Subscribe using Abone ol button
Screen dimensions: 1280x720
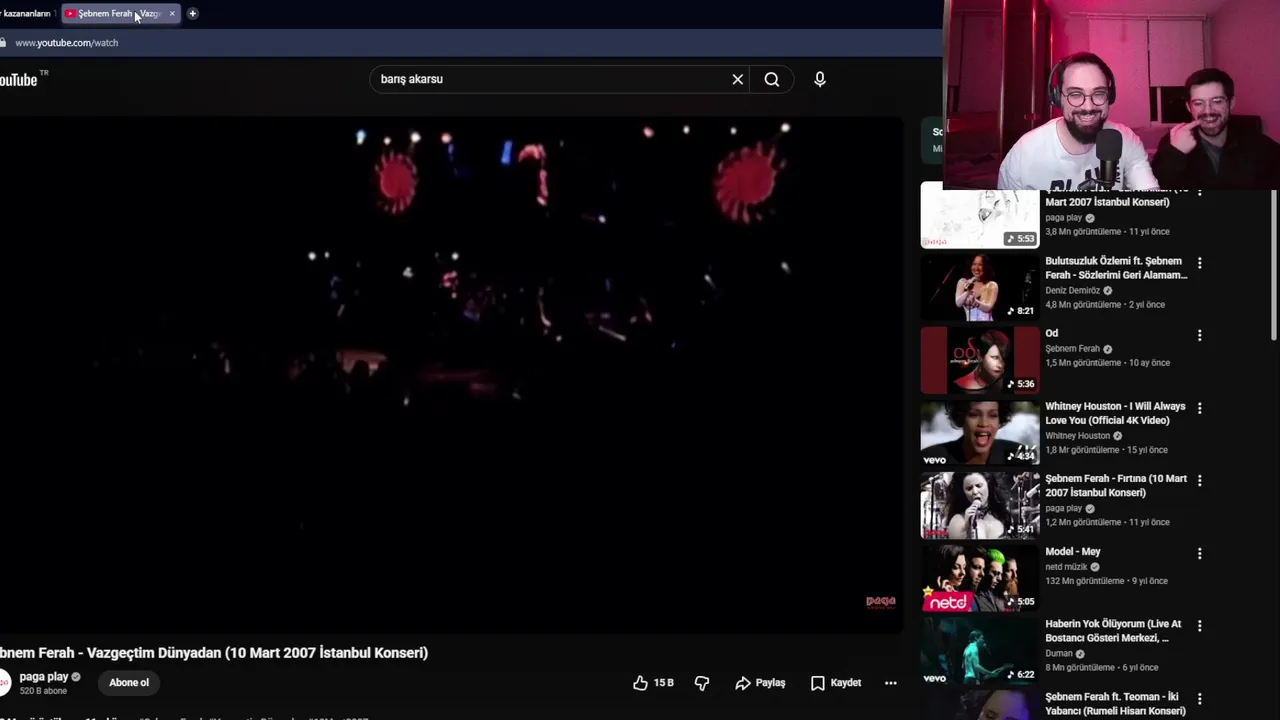pos(129,683)
